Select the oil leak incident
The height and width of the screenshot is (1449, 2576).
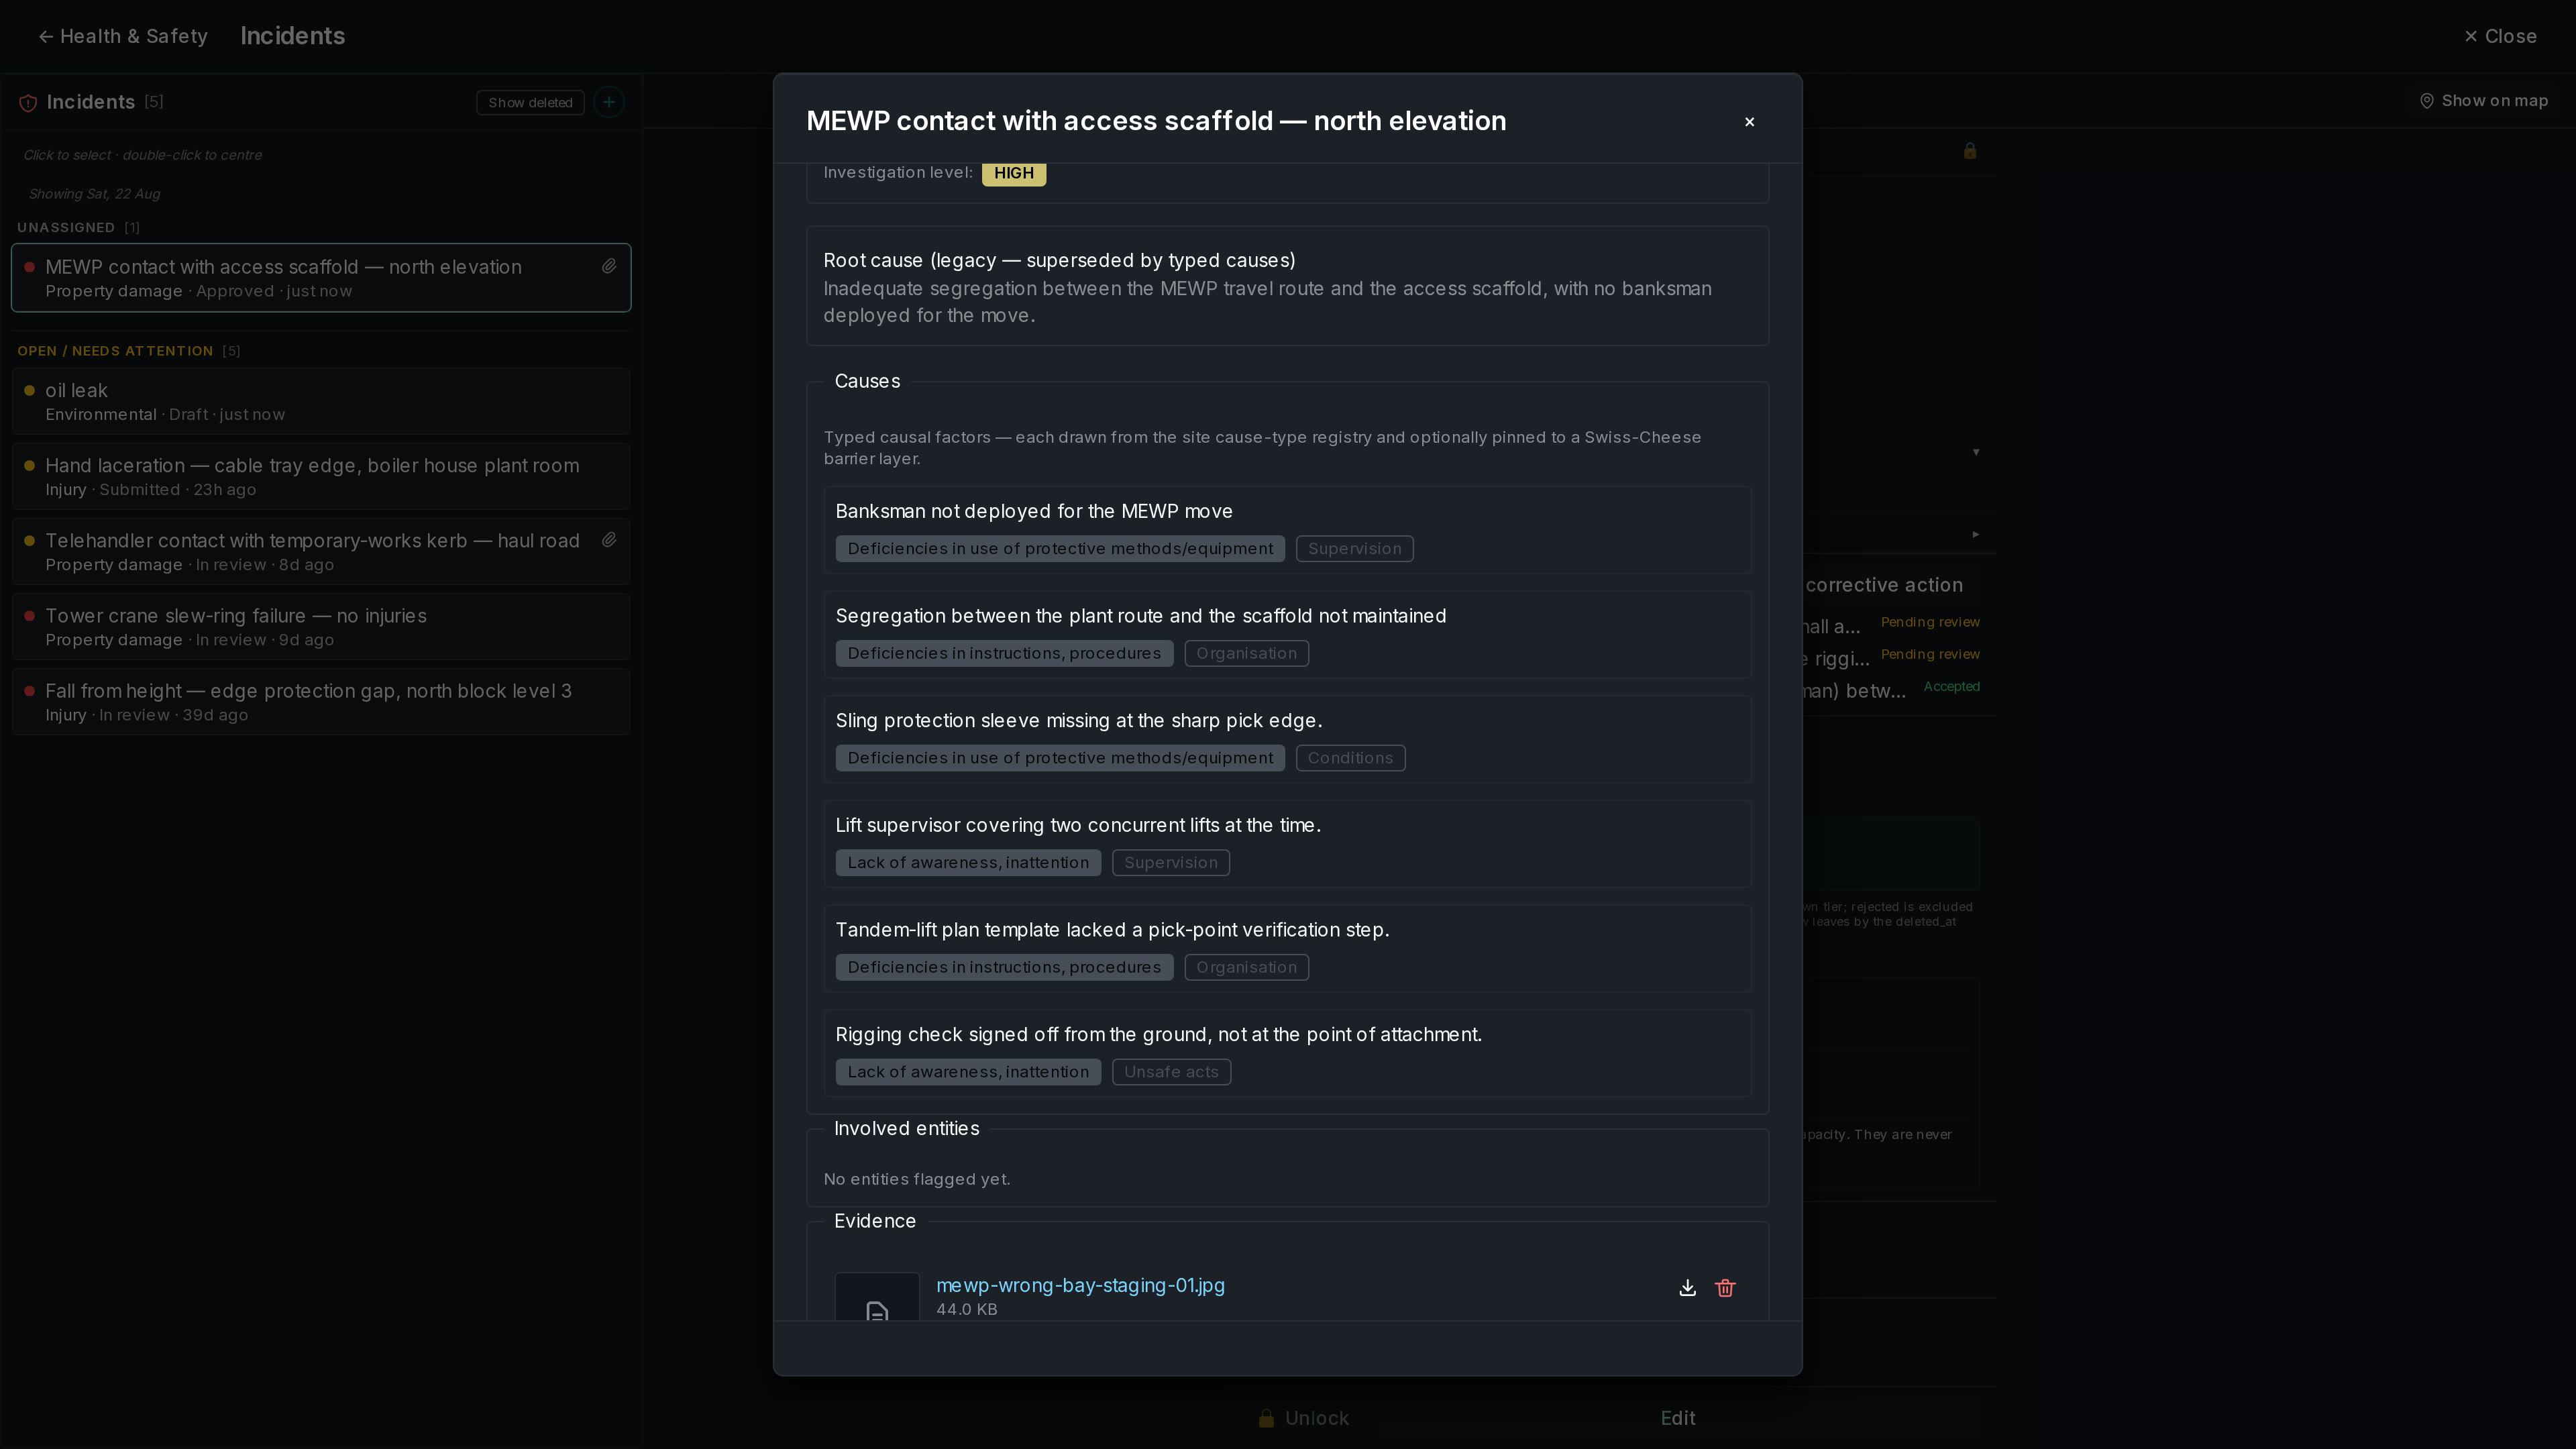click(321, 401)
